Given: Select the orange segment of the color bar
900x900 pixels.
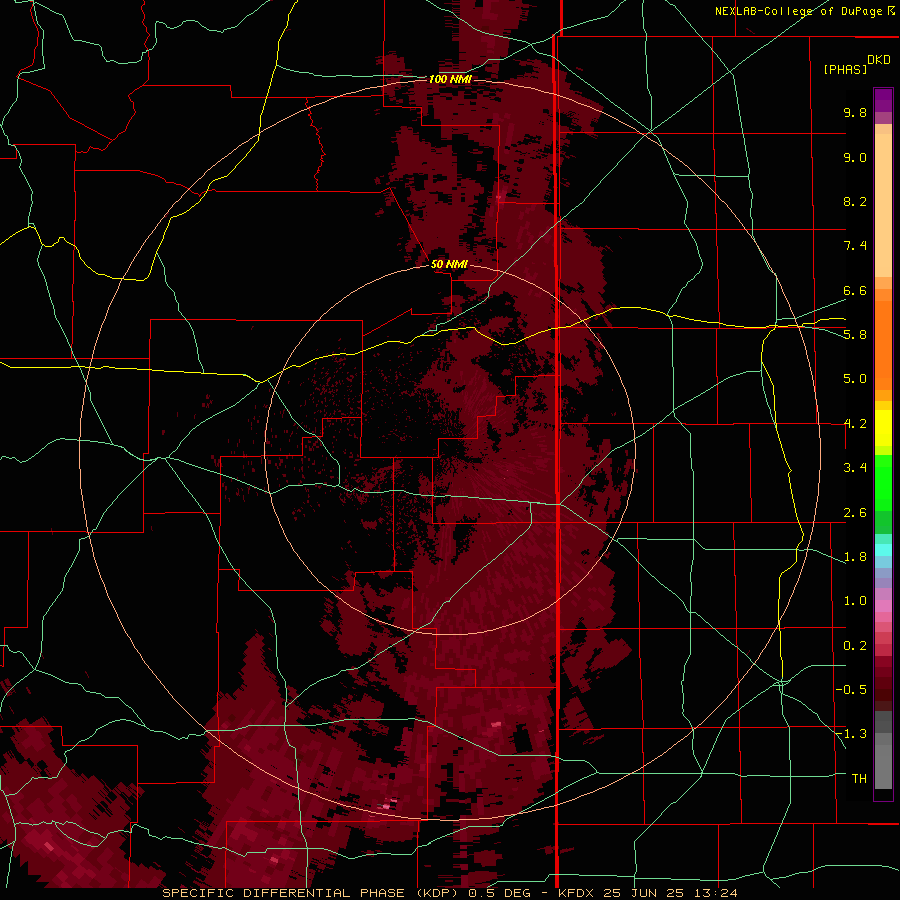Looking at the screenshot, I should (x=883, y=346).
